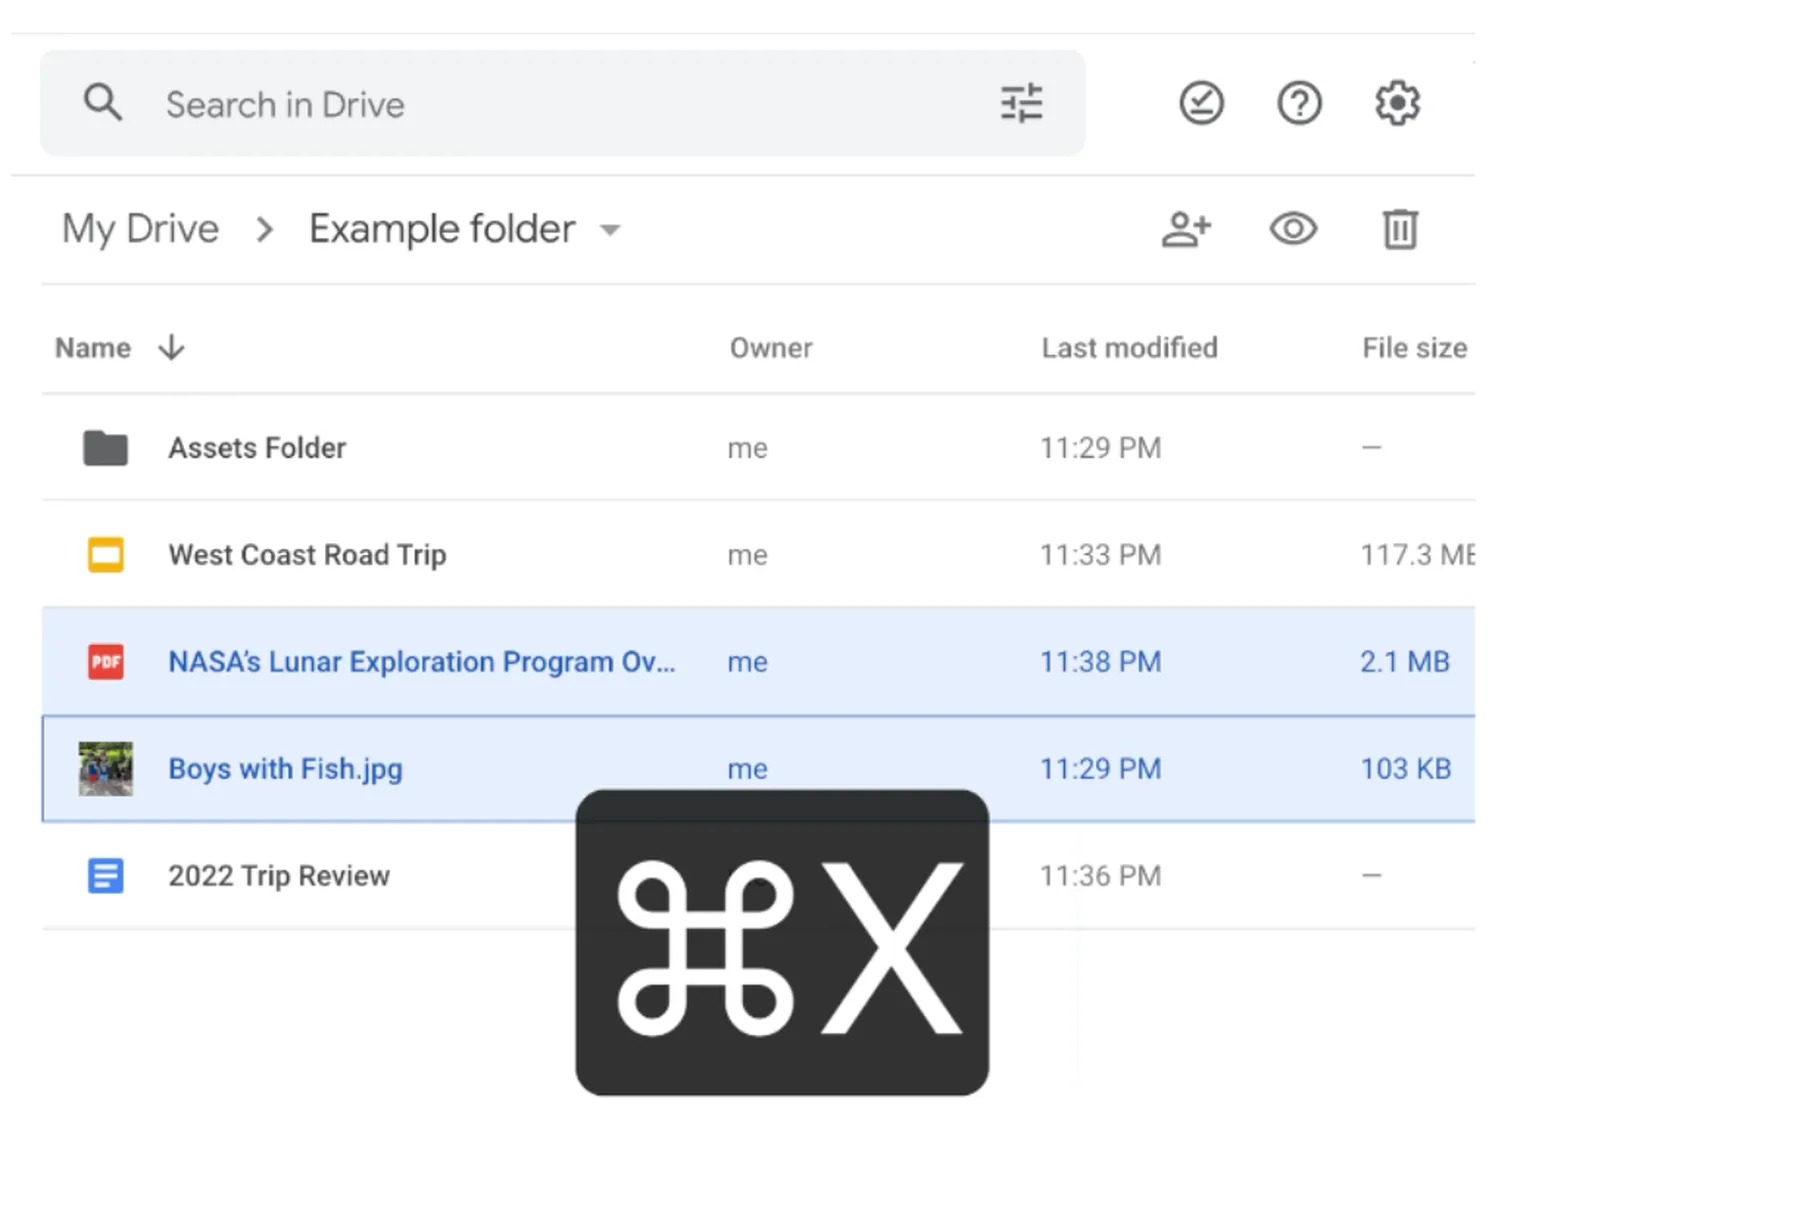Open the Example folder dropdown menu
Screen dimensions: 1820x1213
point(611,229)
